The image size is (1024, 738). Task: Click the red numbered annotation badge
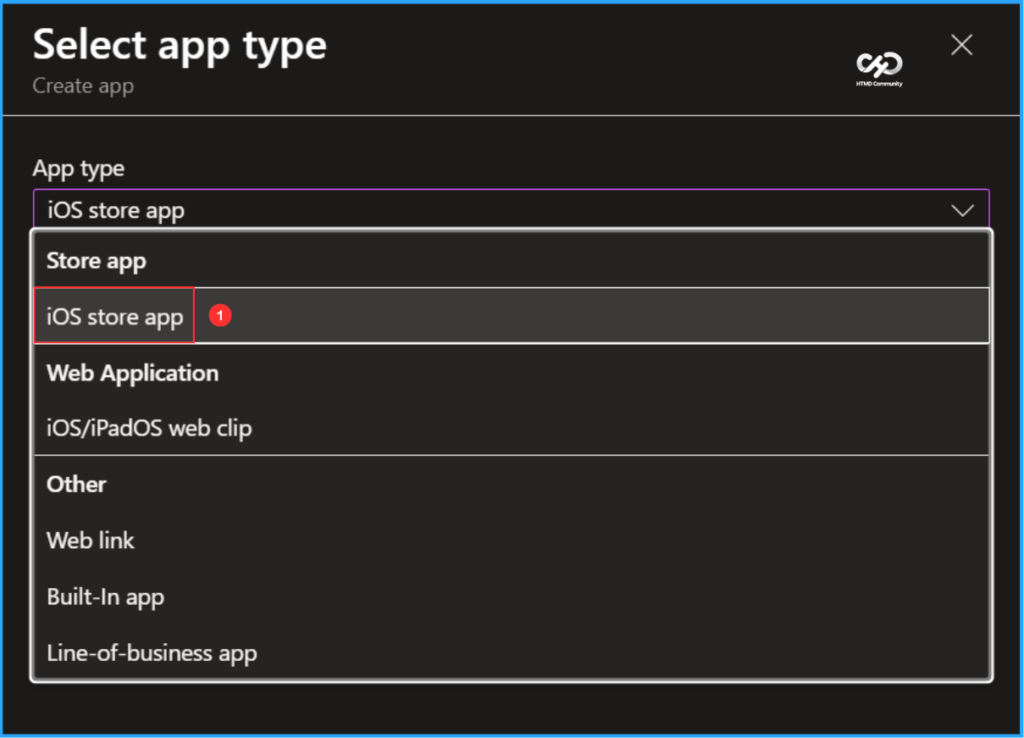tap(220, 314)
